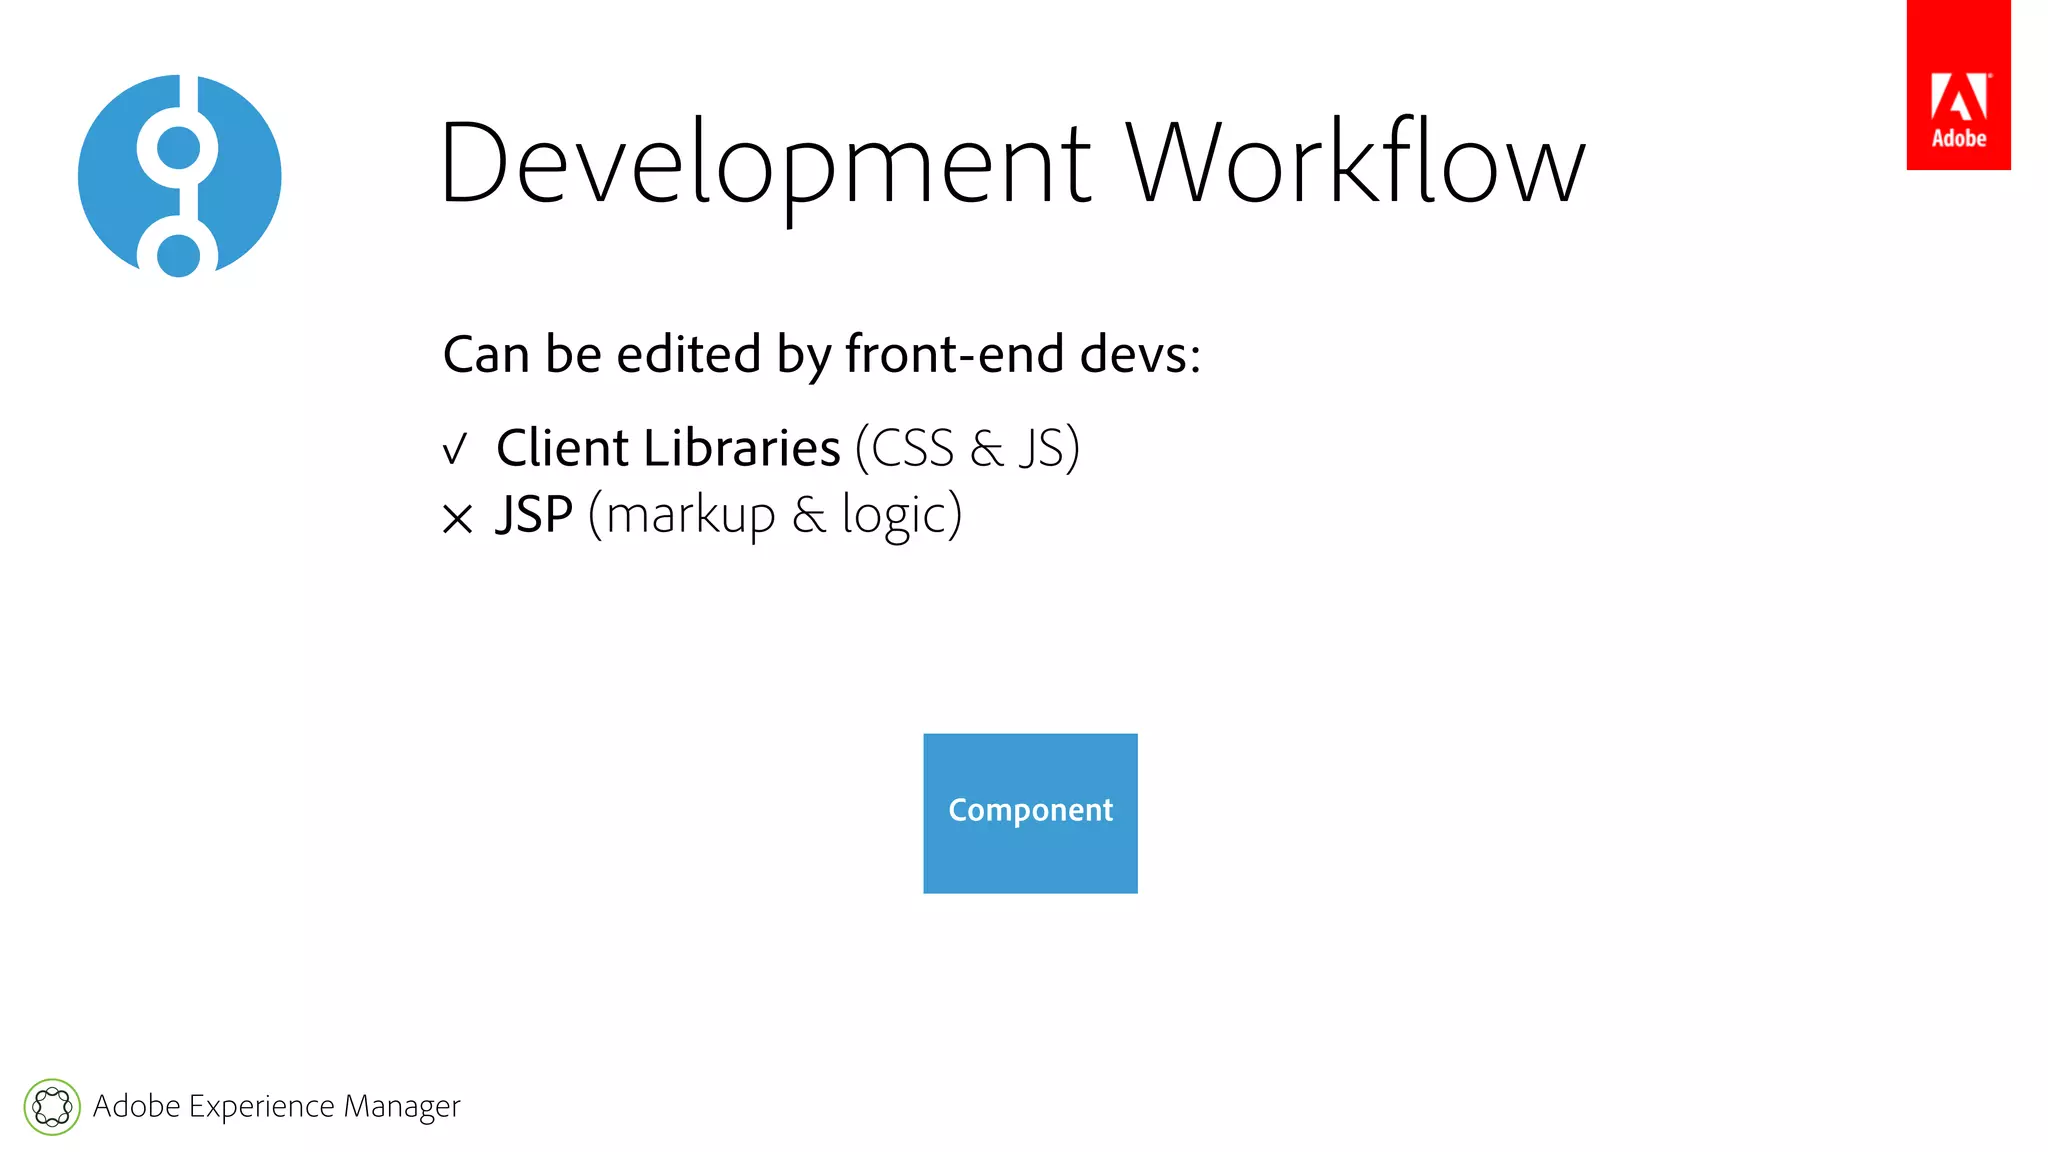Click the blue circular workflow logo
Viewport: 2048px width, 1152px height.
coord(180,176)
